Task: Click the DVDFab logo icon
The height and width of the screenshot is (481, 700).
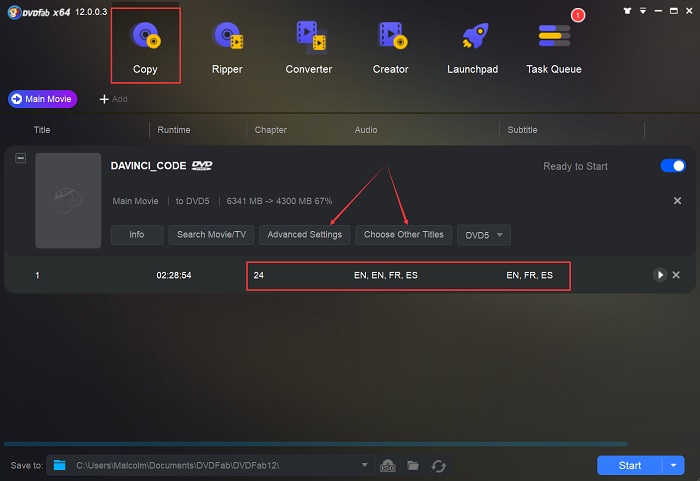Action: [14, 12]
